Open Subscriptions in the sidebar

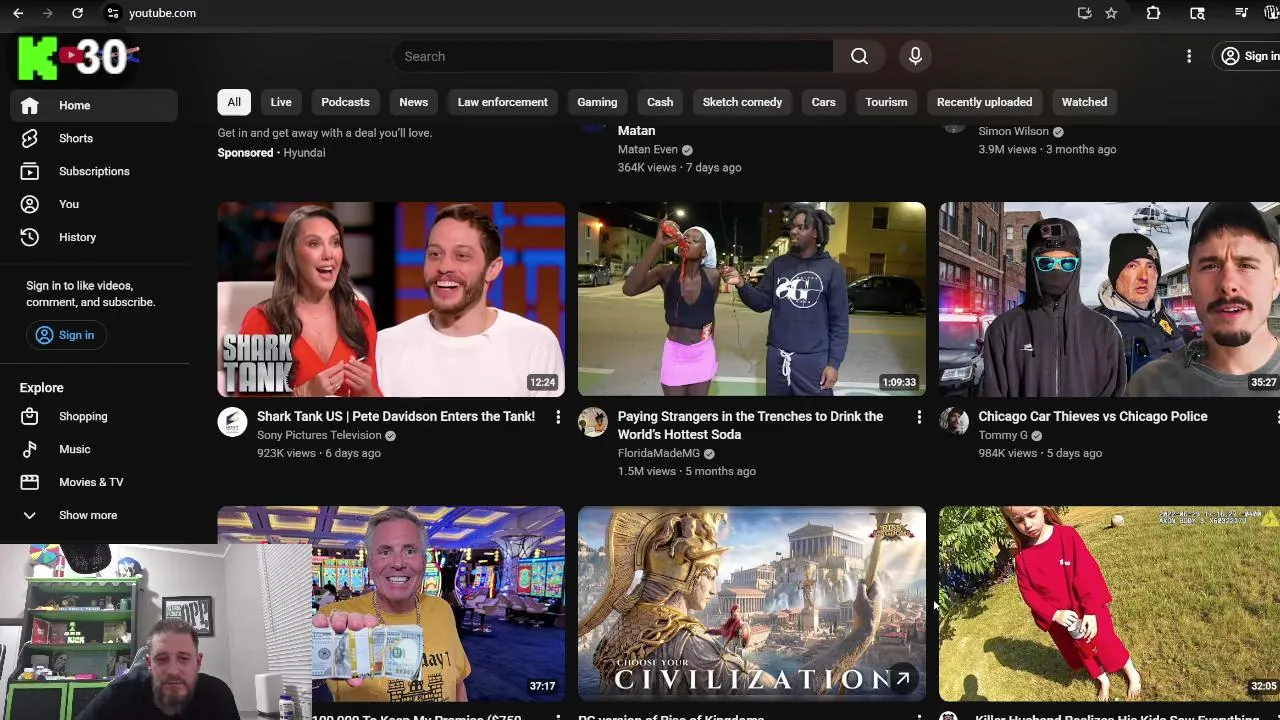[x=94, y=171]
